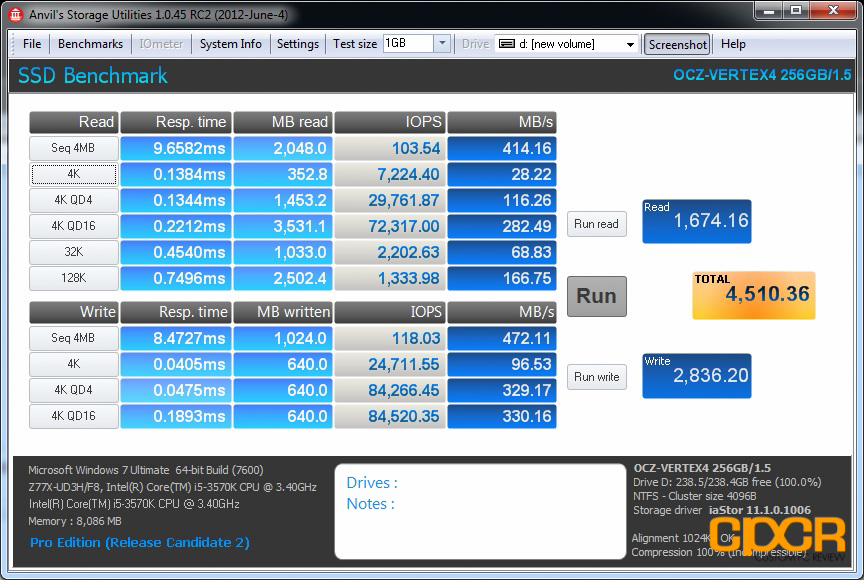
Task: Click the Memory : 8,086 MB text
Action: pyautogui.click(x=75, y=521)
